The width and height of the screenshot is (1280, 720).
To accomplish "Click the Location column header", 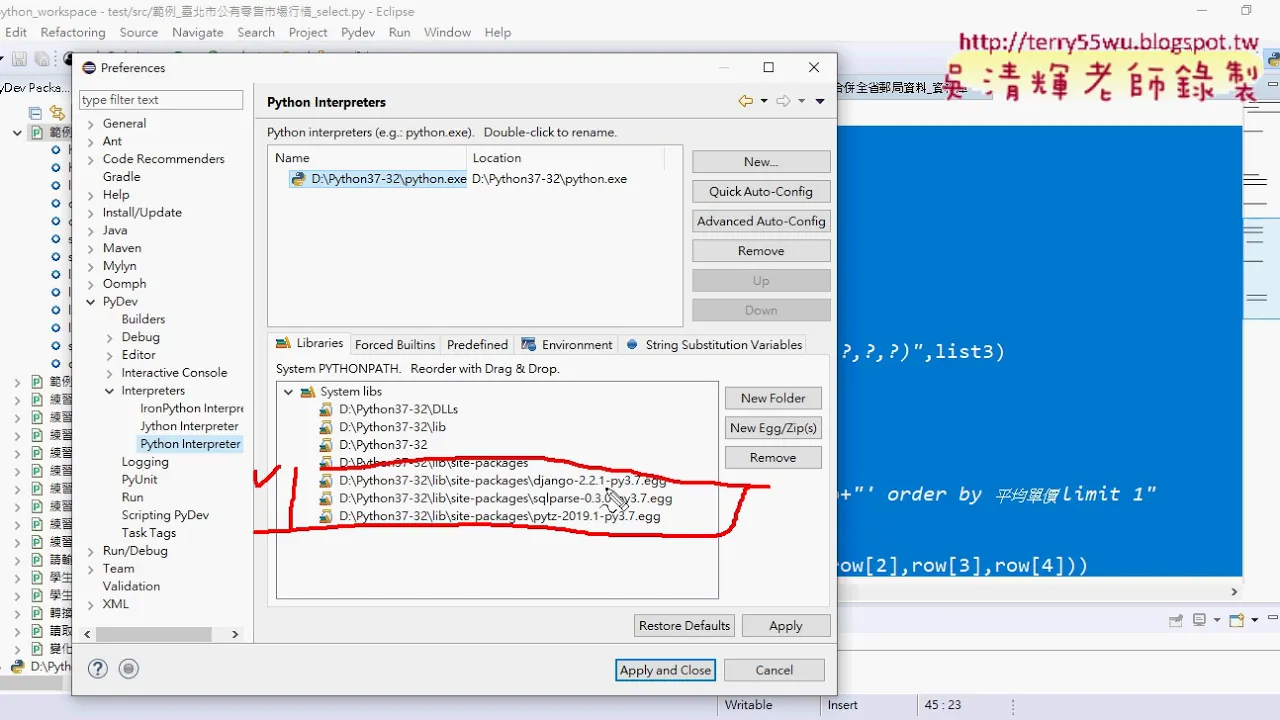I will click(x=566, y=158).
